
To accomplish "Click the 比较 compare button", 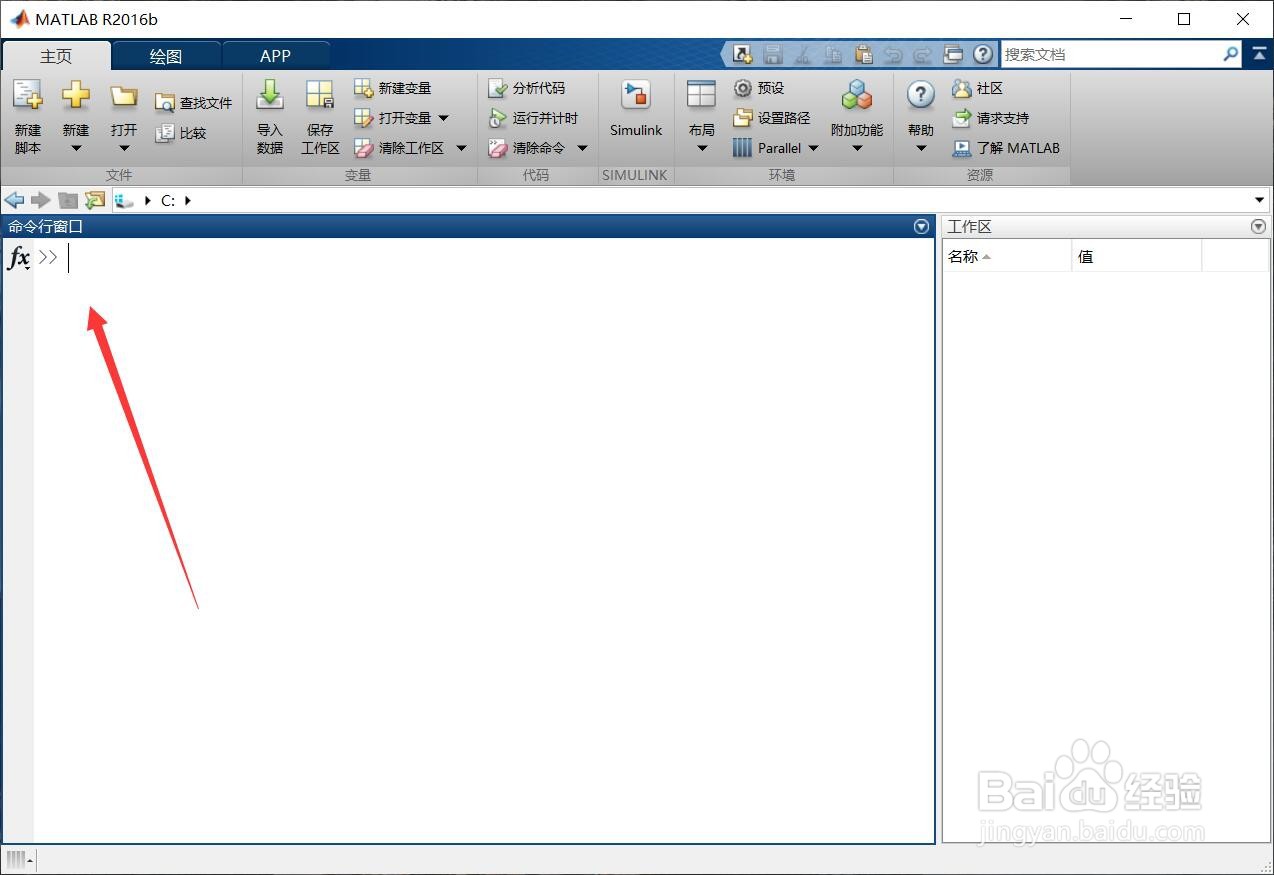I will tap(181, 133).
